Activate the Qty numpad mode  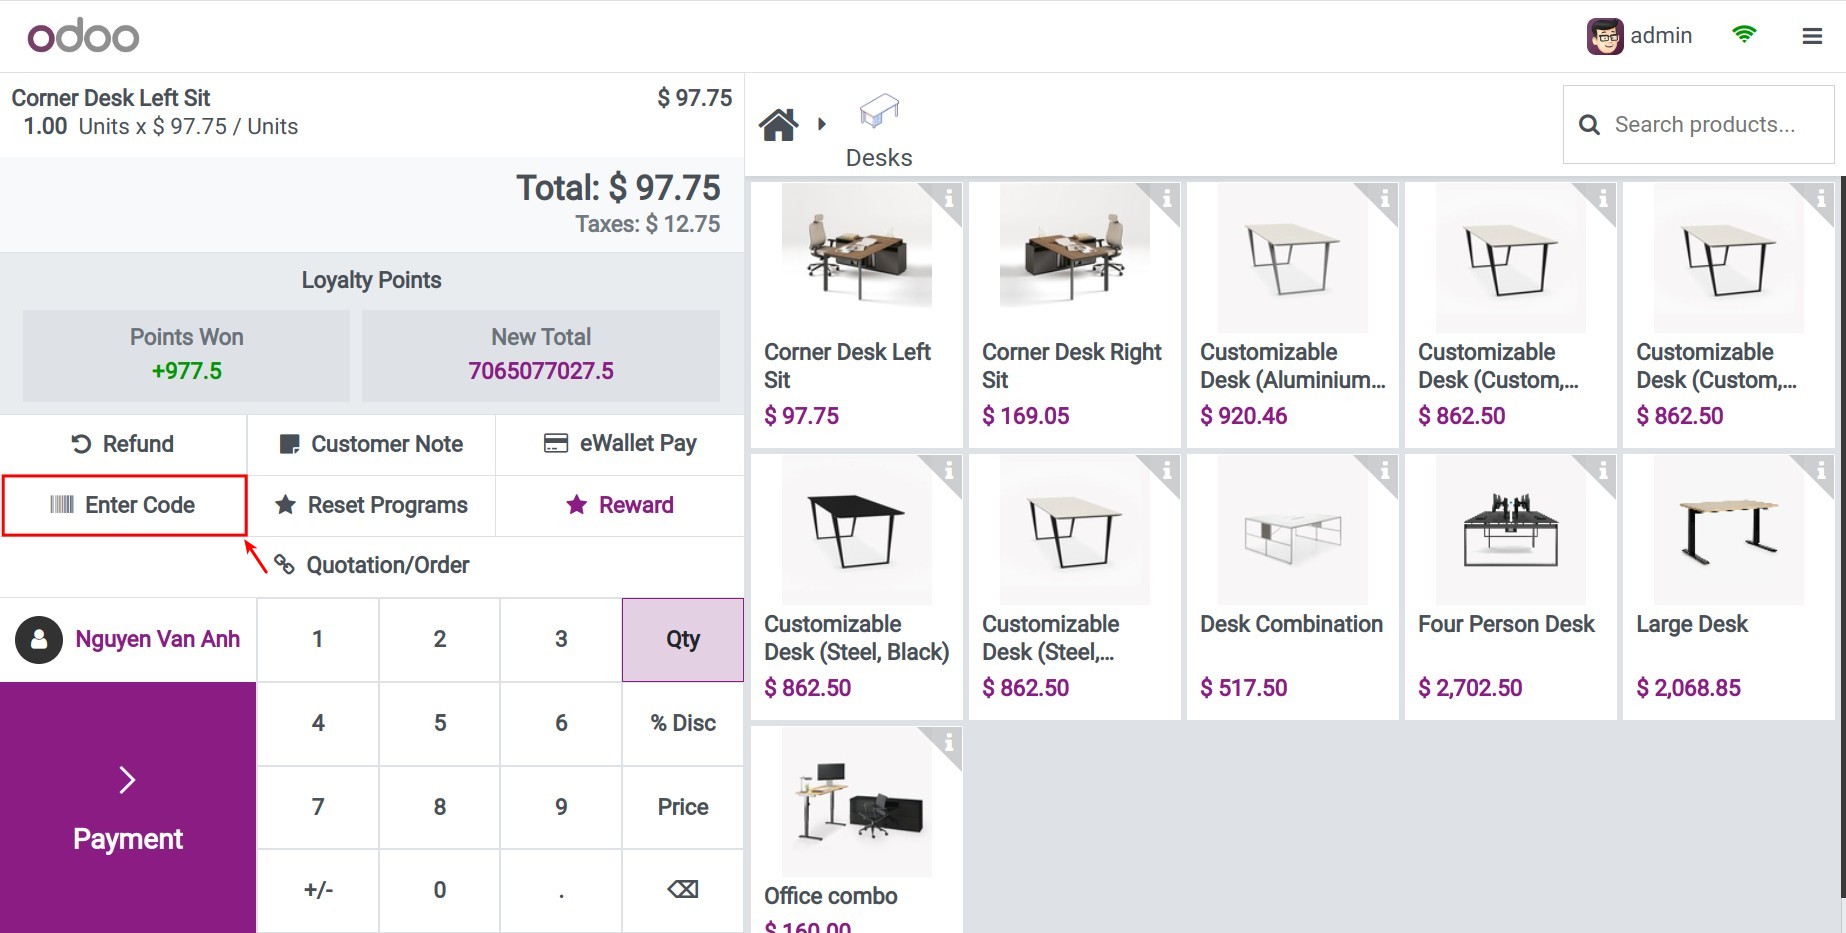pyautogui.click(x=683, y=640)
